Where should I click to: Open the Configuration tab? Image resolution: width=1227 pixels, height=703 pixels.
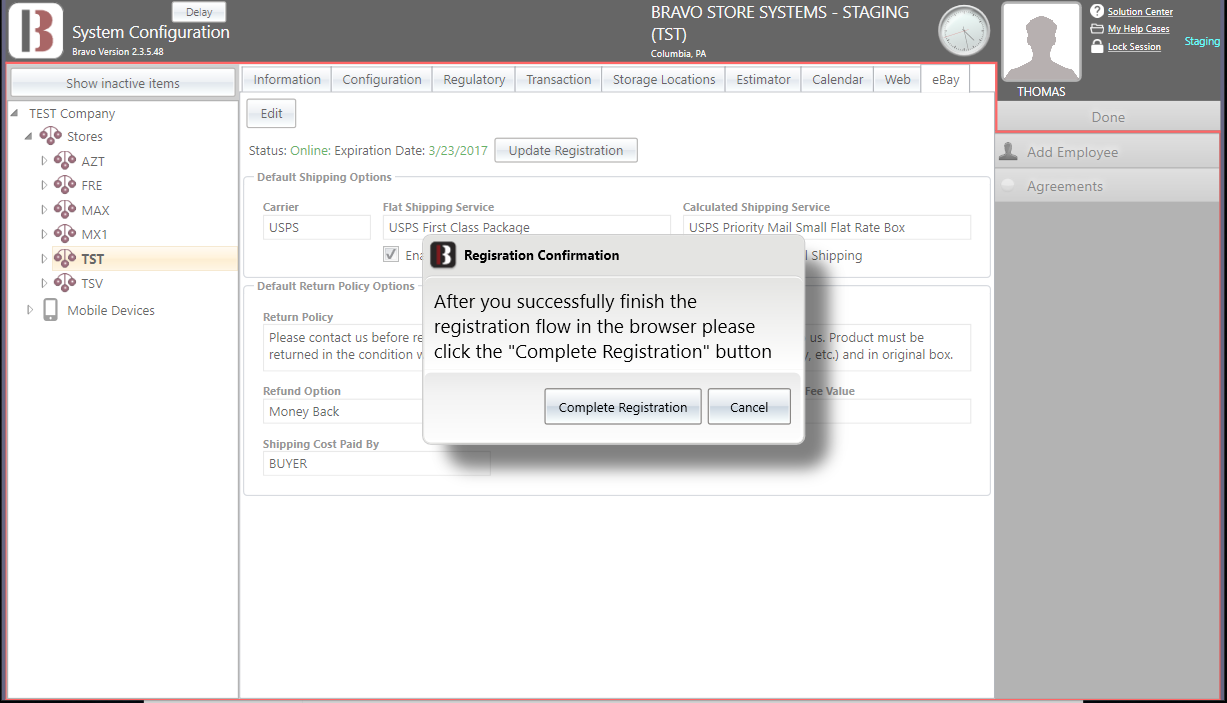click(x=382, y=79)
